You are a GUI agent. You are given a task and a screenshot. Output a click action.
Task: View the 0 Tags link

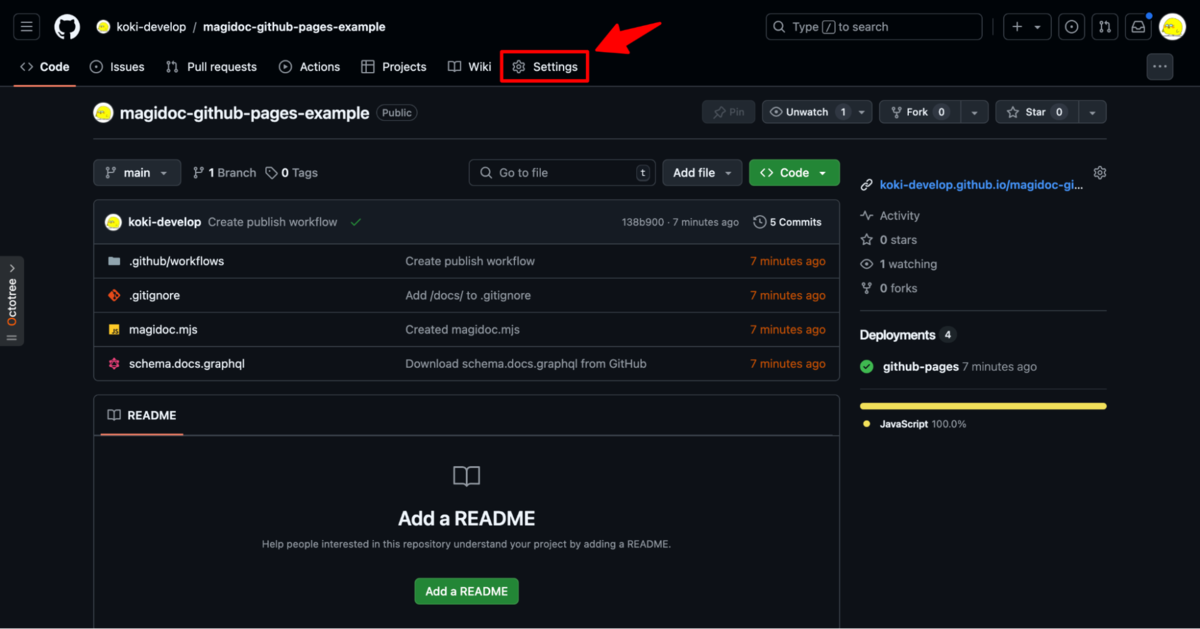pos(292,173)
